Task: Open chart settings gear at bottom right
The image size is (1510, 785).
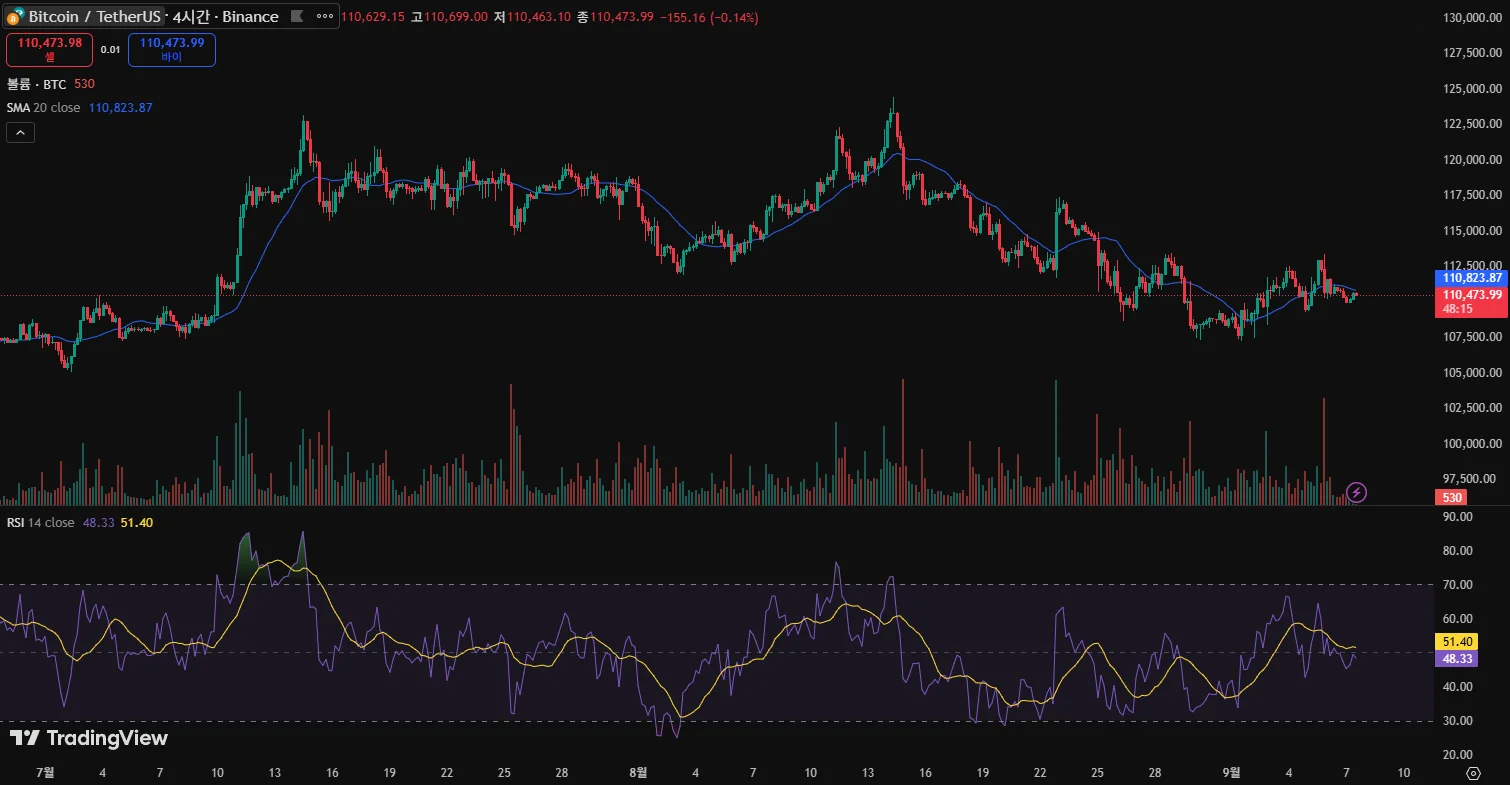Action: (1473, 773)
